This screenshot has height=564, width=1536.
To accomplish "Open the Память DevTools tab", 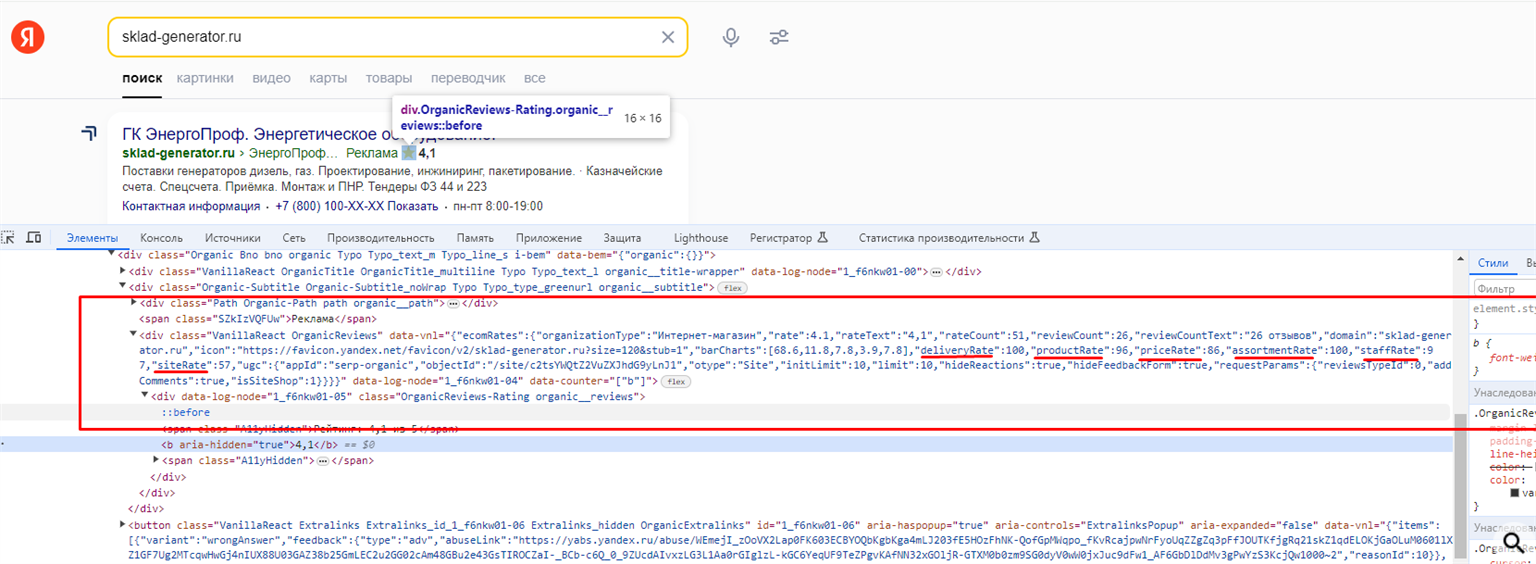I will click(x=475, y=238).
